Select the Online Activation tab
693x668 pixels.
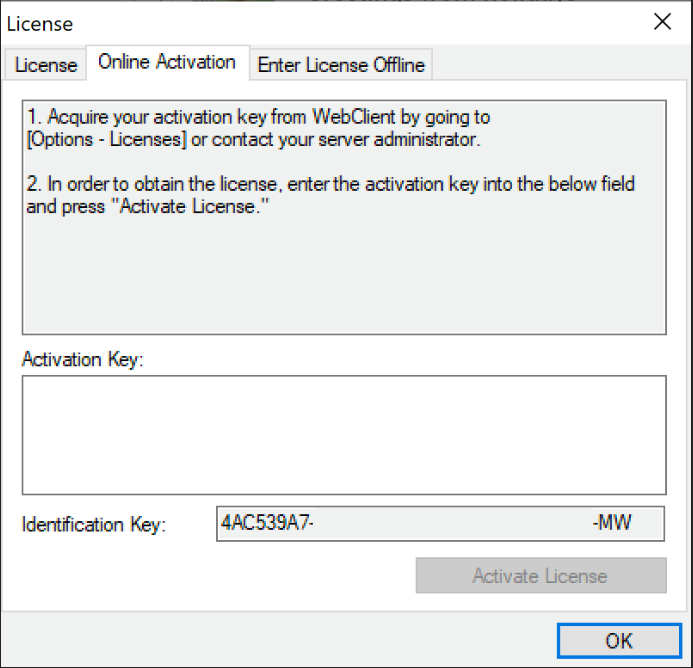point(167,62)
